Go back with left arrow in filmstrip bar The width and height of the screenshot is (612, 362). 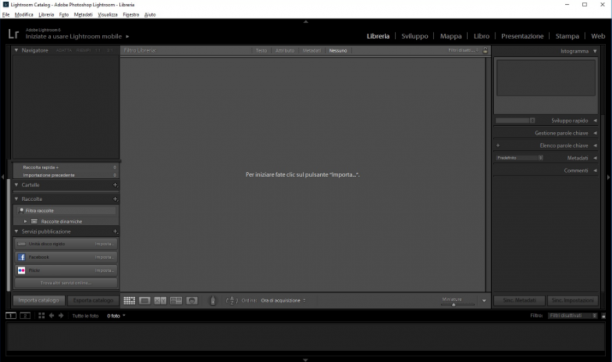click(x=51, y=316)
